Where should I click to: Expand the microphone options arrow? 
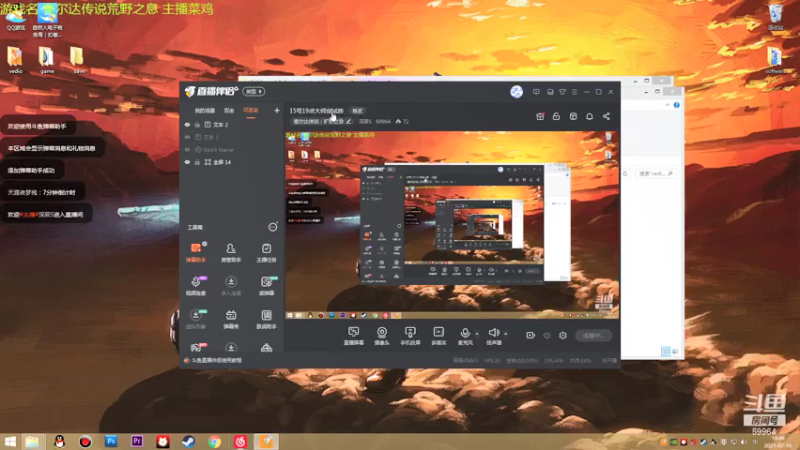coord(477,334)
